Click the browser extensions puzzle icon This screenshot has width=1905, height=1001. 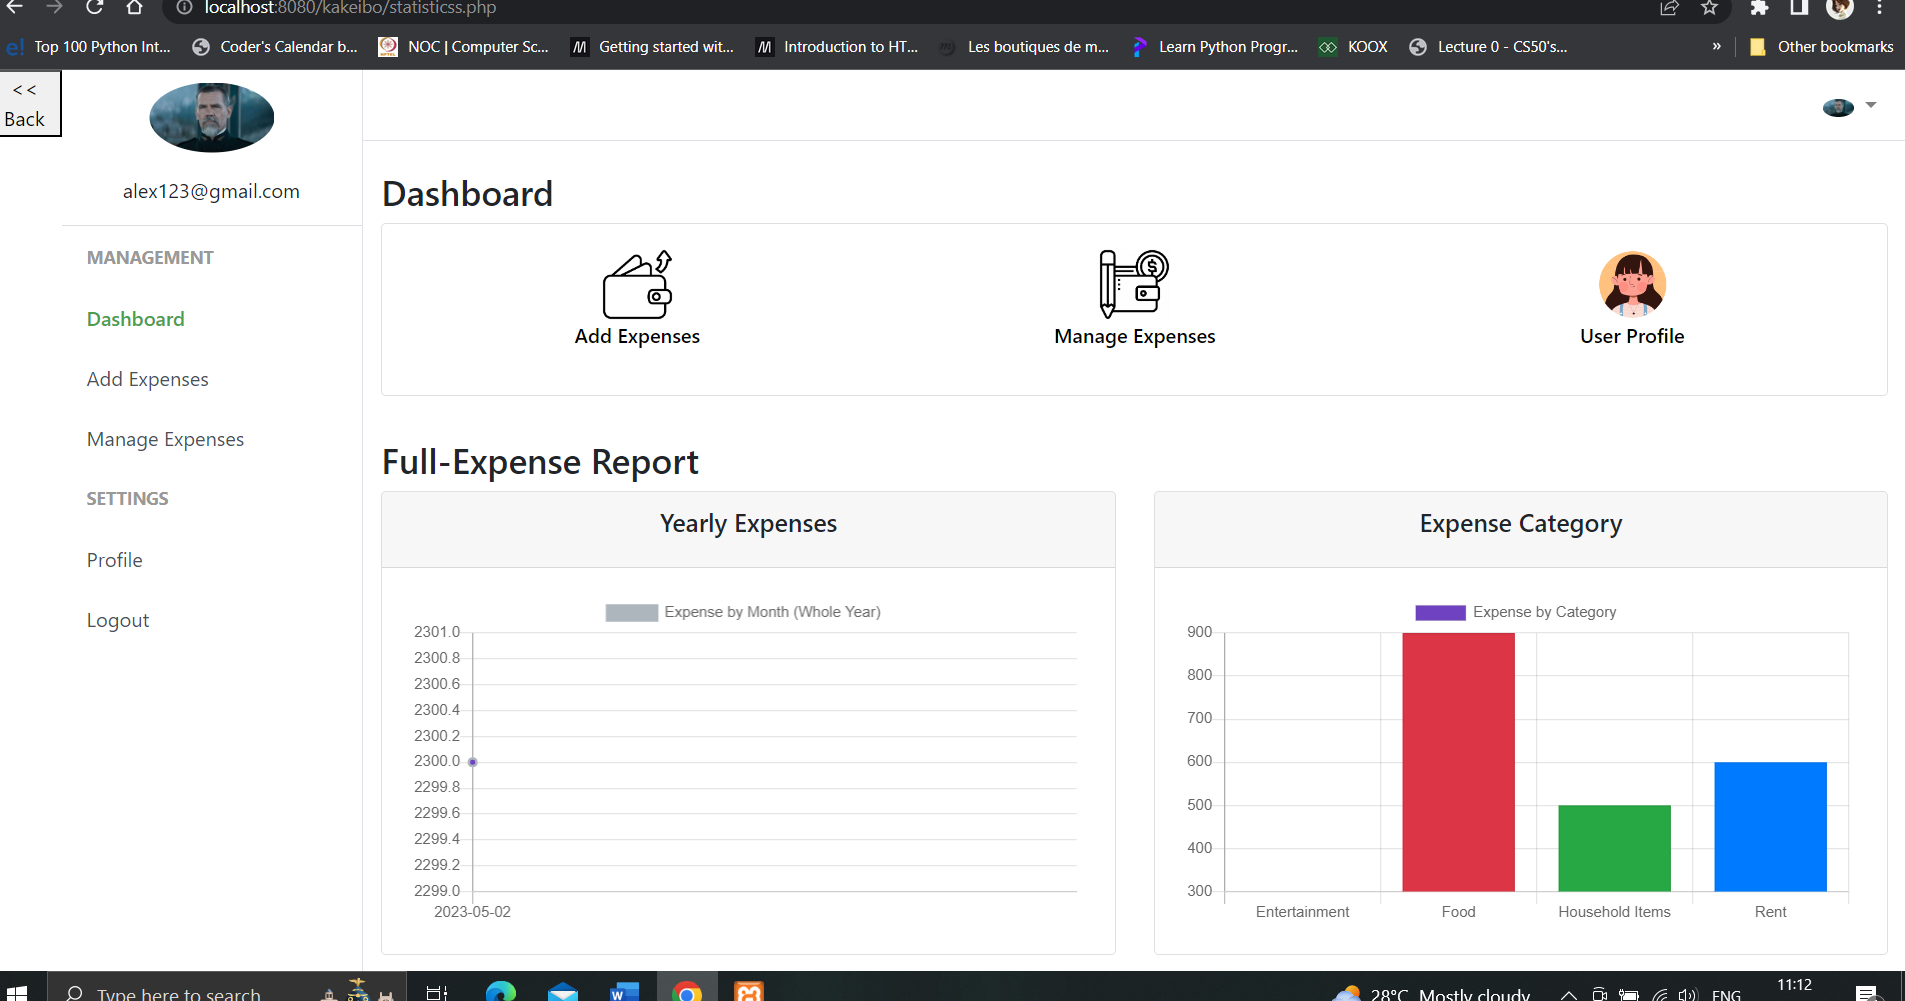(1761, 8)
